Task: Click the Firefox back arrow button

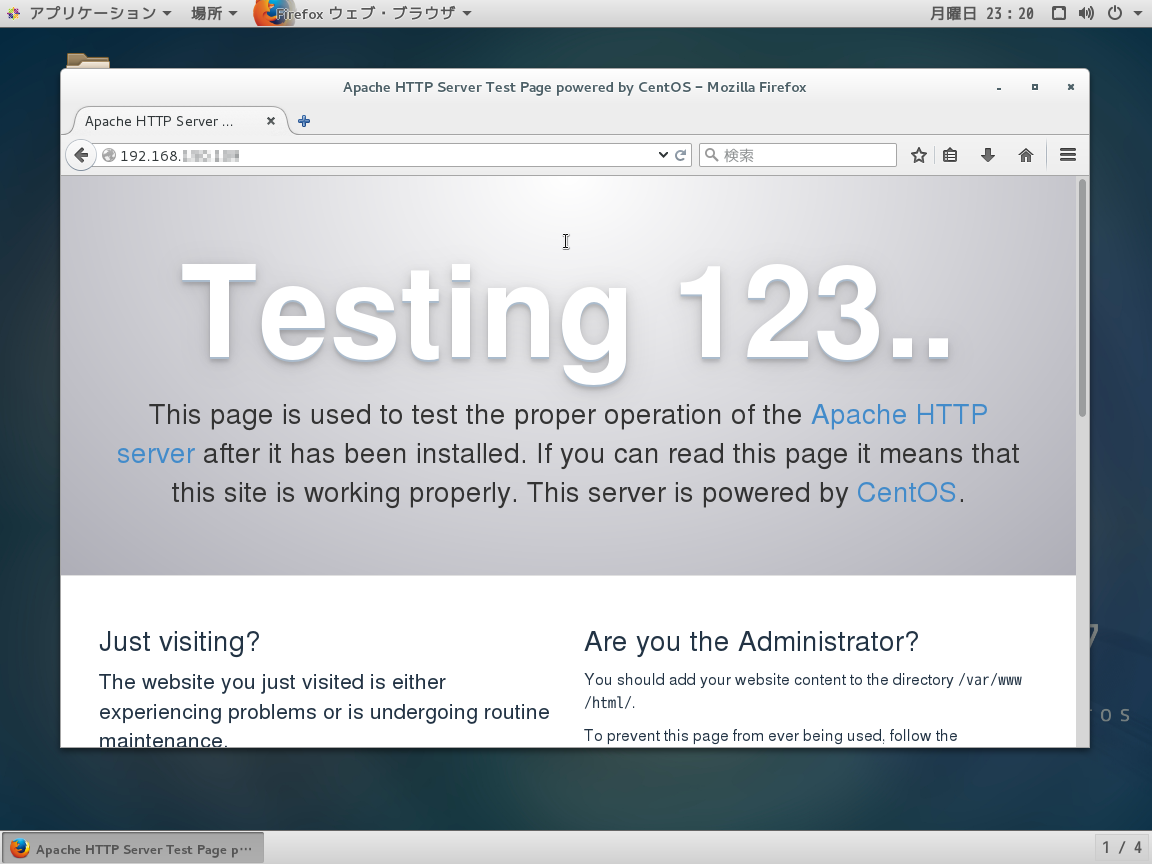Action: coord(81,155)
